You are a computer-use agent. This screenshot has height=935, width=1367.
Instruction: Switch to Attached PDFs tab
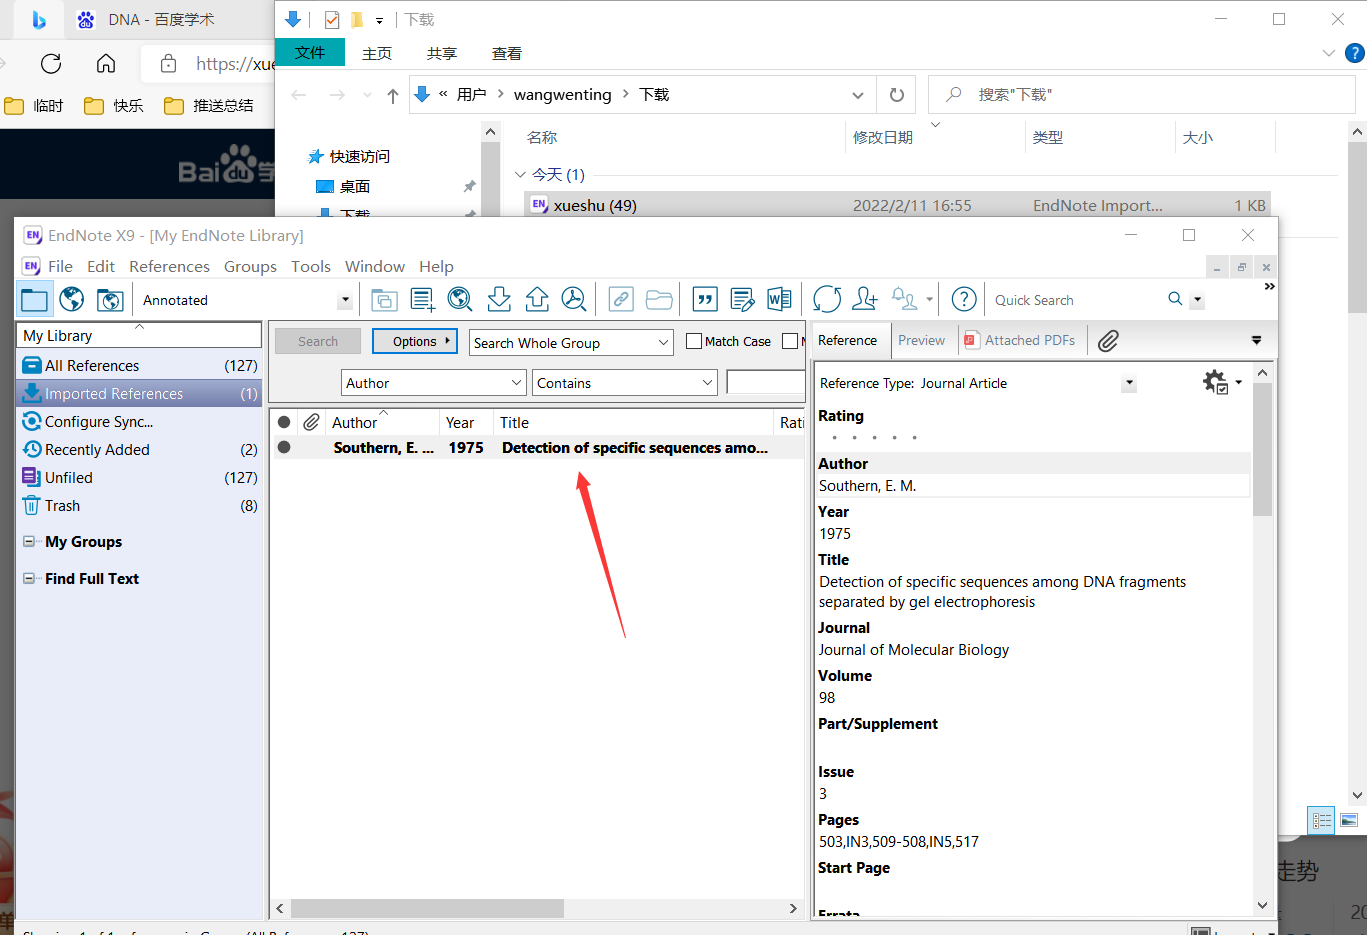click(x=1020, y=340)
